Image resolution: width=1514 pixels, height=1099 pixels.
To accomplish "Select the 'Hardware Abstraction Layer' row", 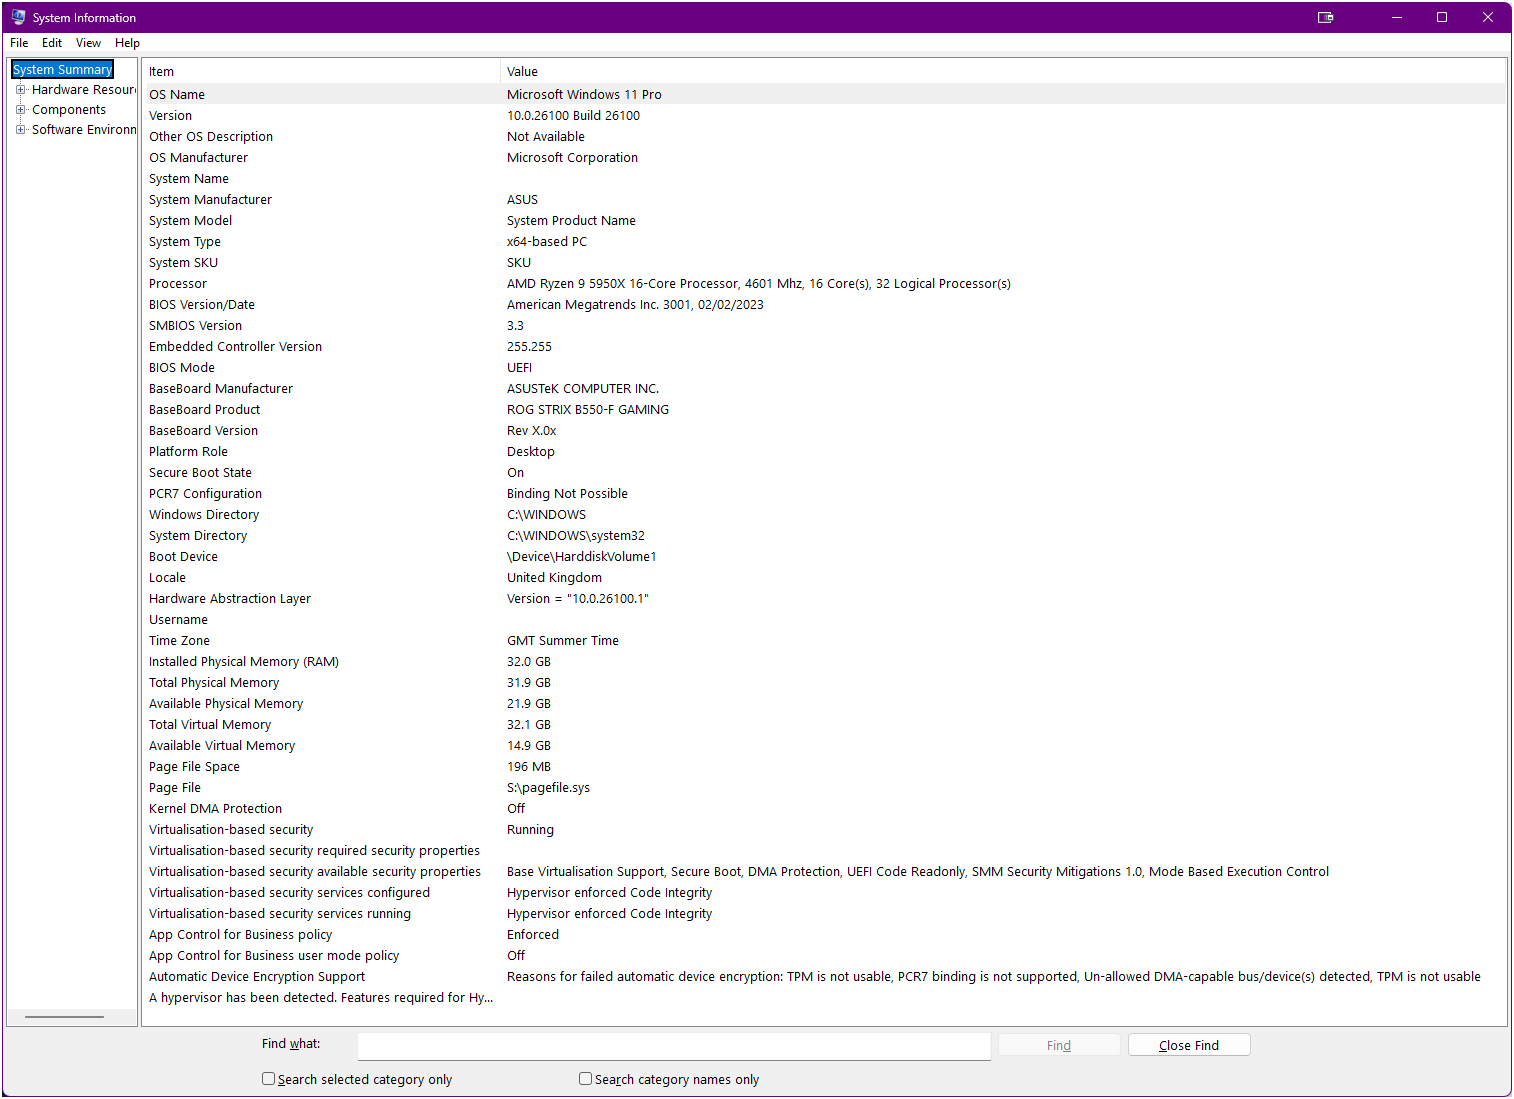I will click(x=824, y=598).
